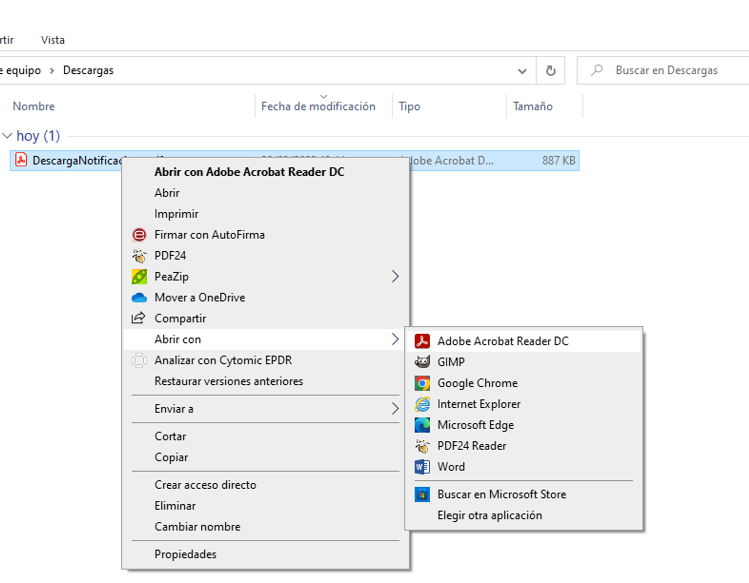Screen dimensions: 749x583
Task: Click the OneDrive cloud icon
Action: (139, 298)
